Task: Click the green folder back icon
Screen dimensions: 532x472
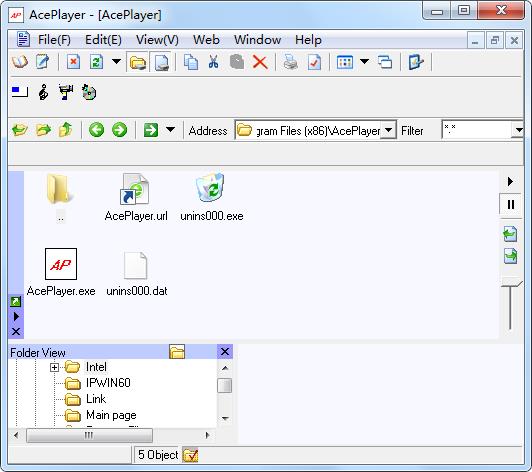Action: (19, 130)
